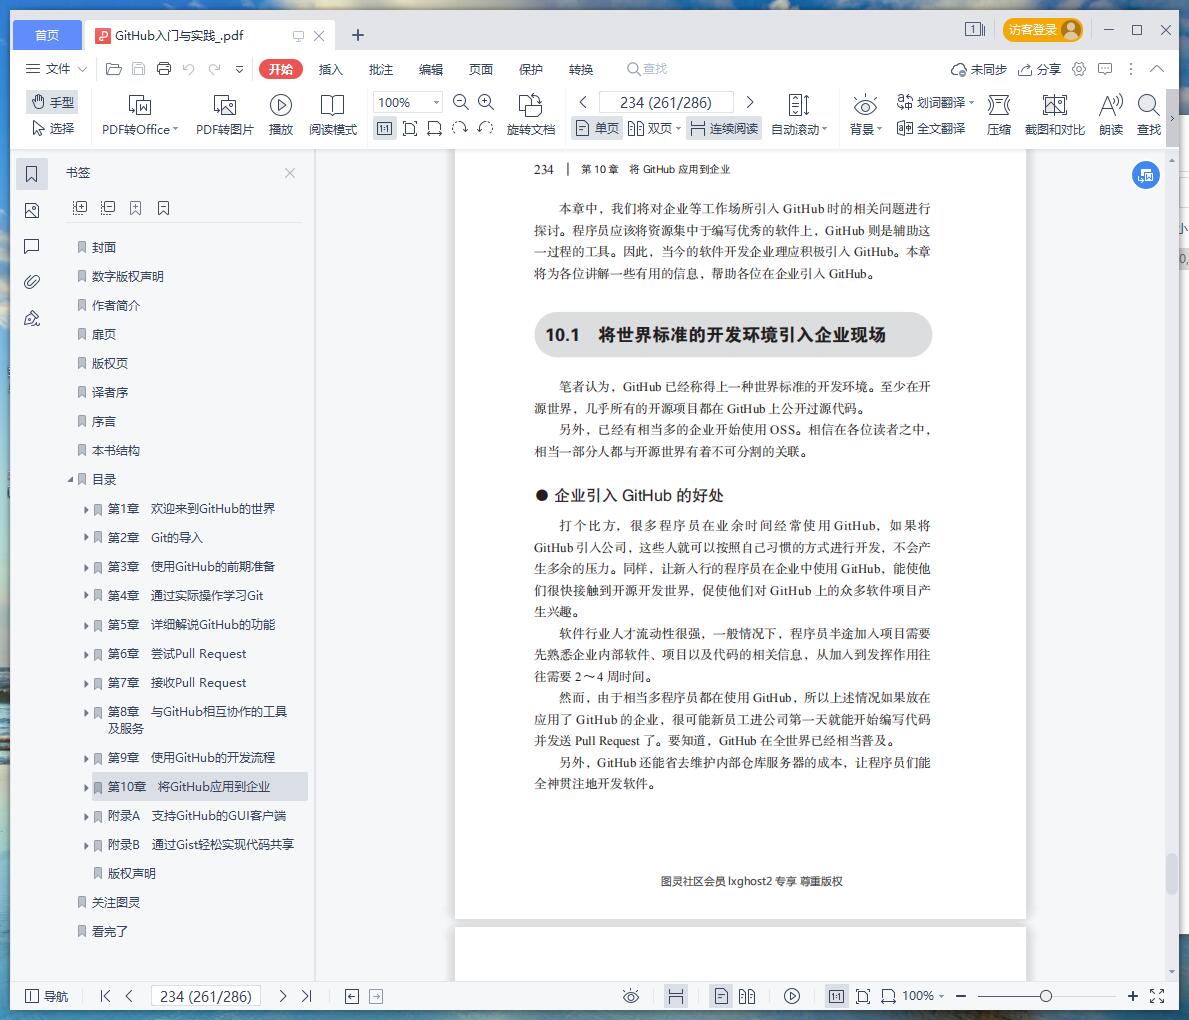Expand 第1章 欢迎来到GitHub的世界
Screen dimensions: 1189x1020
[86, 510]
